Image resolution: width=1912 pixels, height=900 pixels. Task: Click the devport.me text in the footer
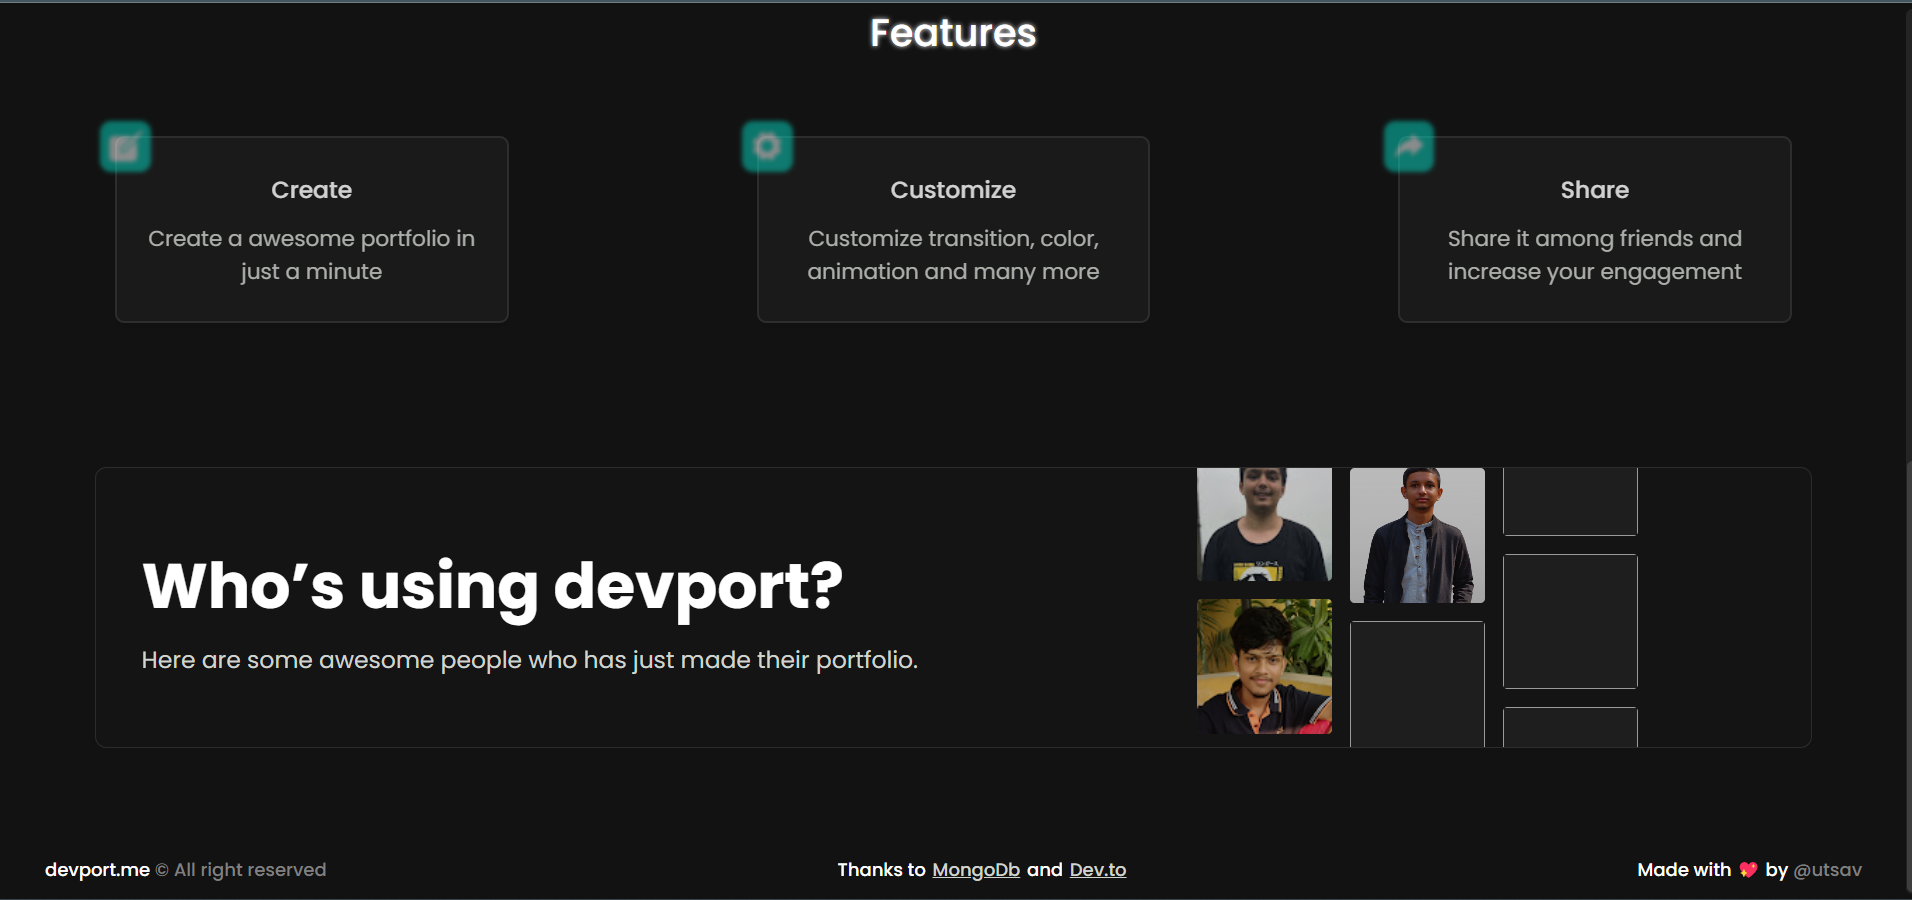[97, 869]
